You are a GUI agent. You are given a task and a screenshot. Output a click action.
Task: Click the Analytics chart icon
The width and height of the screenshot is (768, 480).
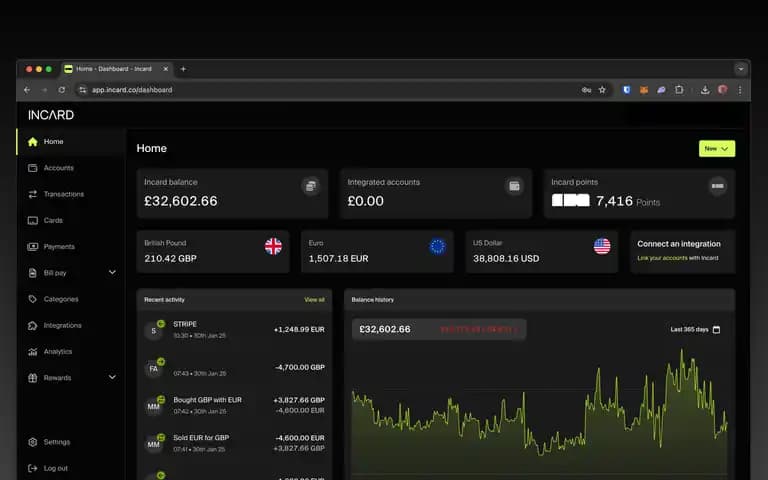[33, 352]
